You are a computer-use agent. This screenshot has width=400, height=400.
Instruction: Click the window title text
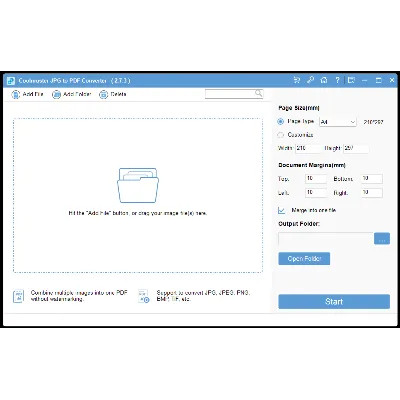click(x=74, y=81)
